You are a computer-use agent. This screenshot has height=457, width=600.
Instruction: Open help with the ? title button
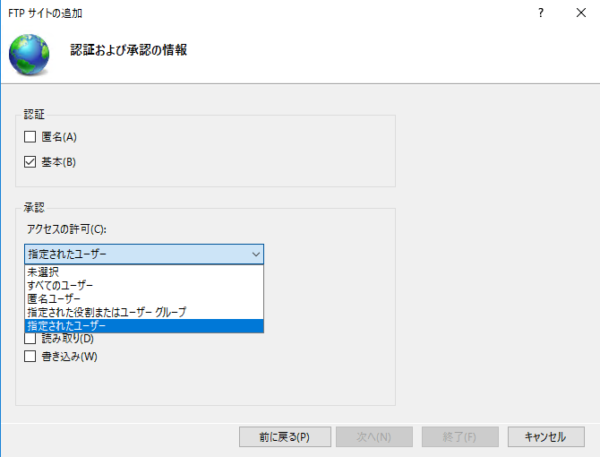(541, 13)
